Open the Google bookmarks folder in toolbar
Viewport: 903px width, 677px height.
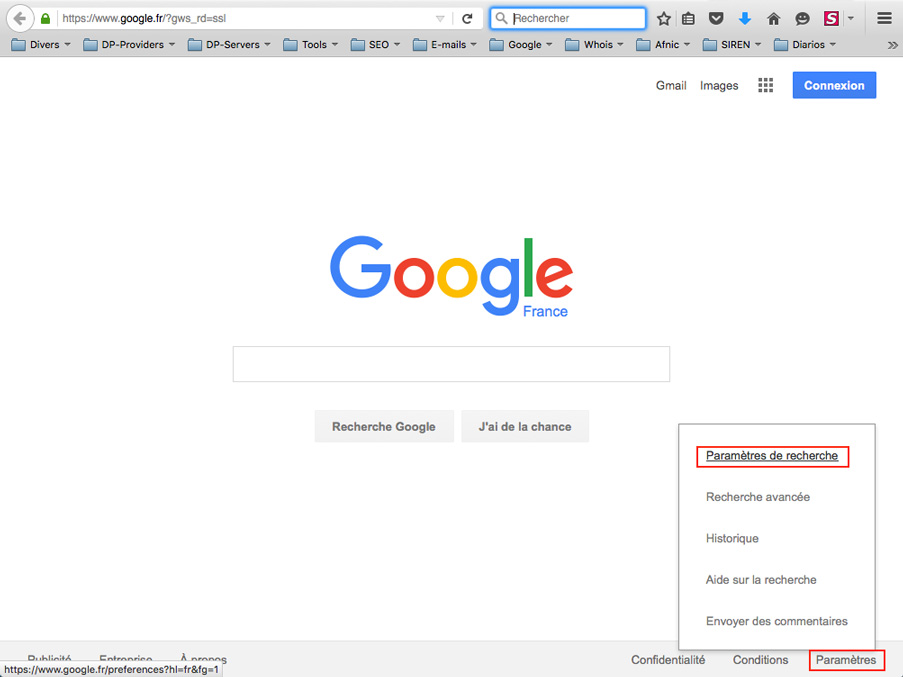[521, 44]
